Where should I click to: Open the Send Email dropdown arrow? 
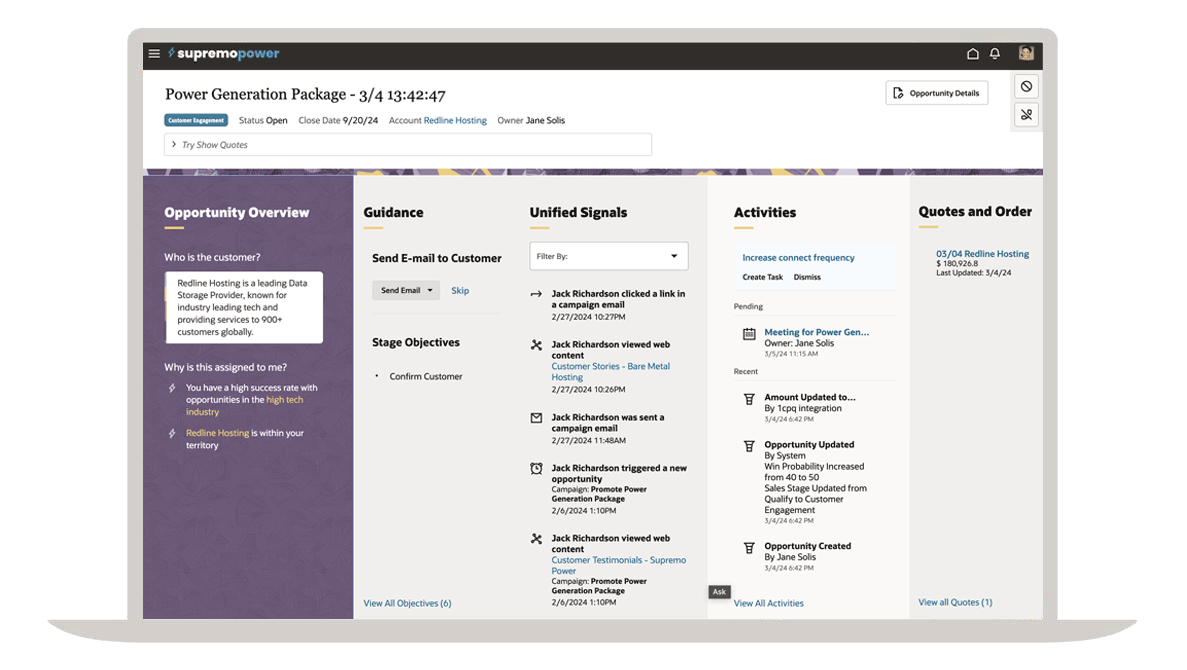430,291
